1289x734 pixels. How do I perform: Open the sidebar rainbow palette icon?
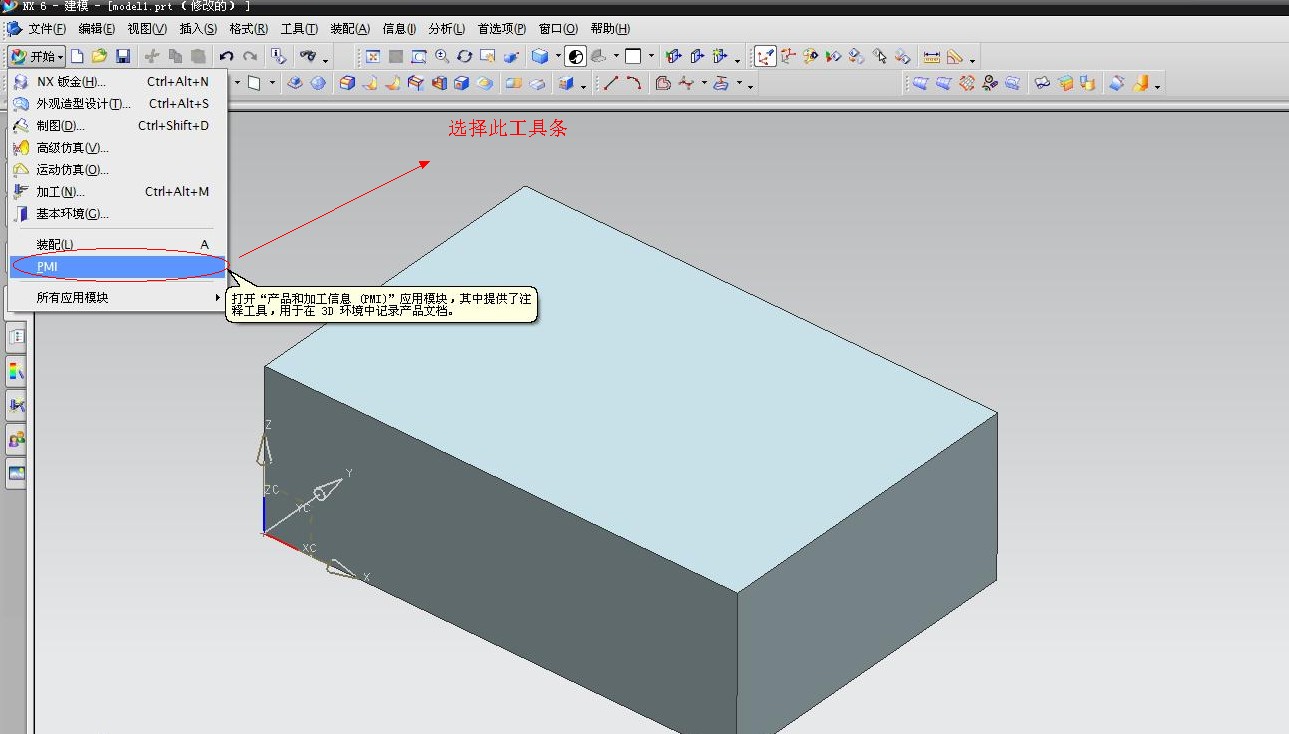click(x=17, y=372)
